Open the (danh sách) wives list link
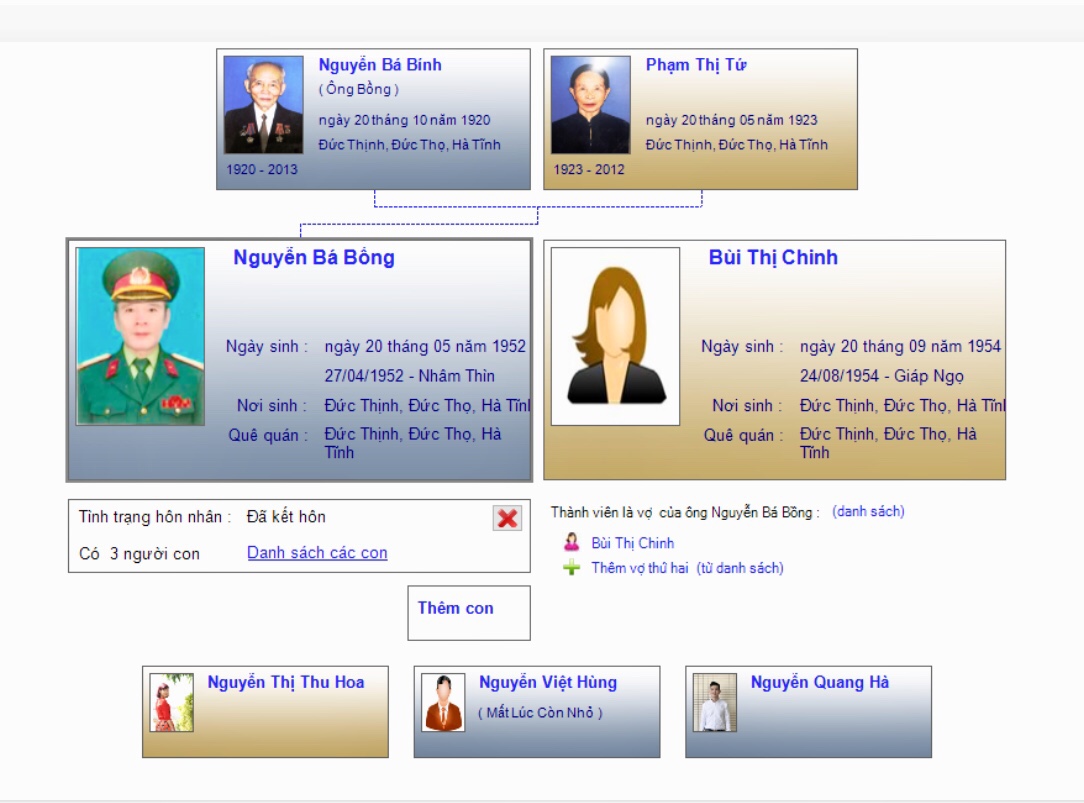 point(868,511)
